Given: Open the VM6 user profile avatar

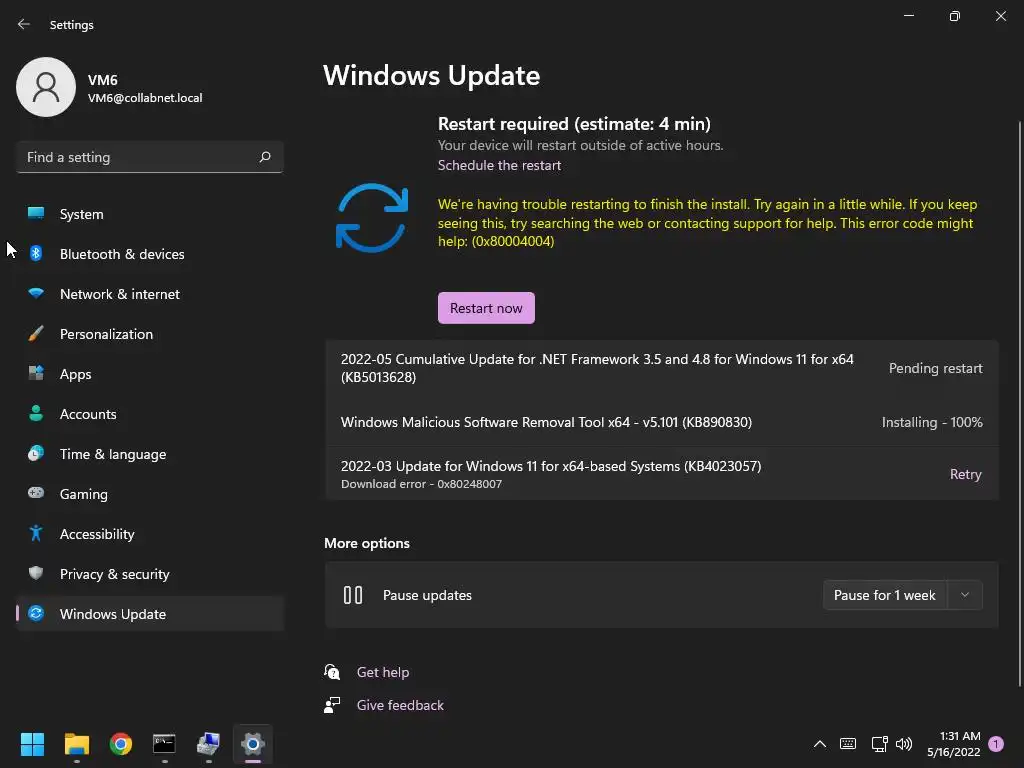Looking at the screenshot, I should coord(46,87).
